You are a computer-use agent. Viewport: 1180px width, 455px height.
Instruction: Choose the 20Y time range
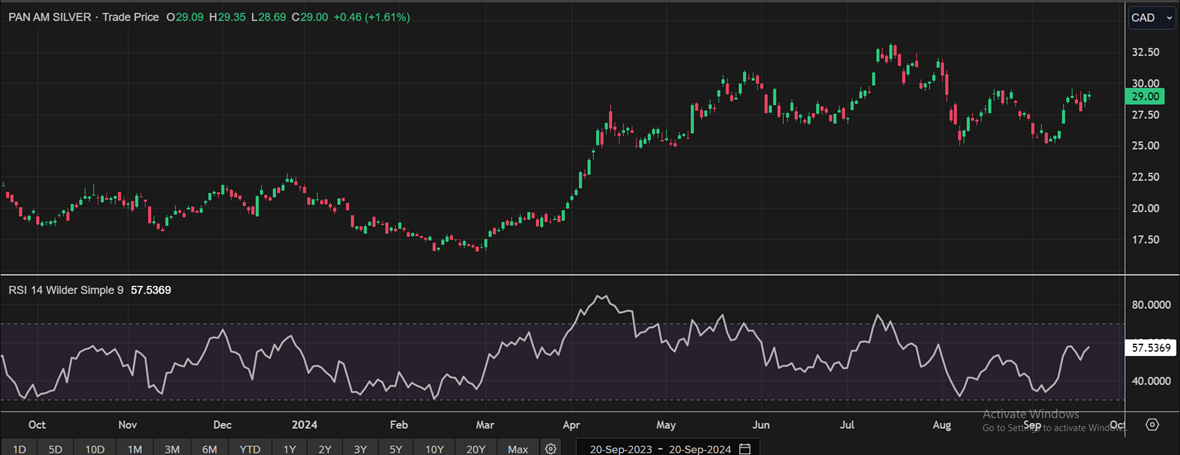[476, 449]
